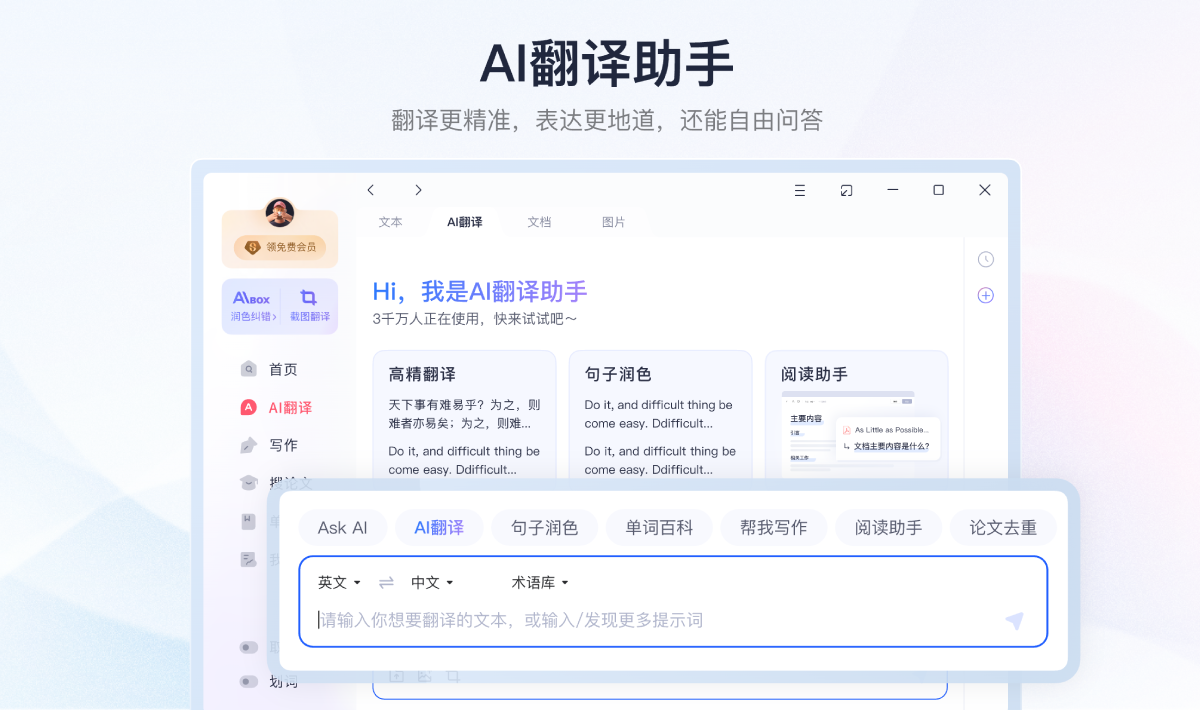Image resolution: width=1200 pixels, height=710 pixels.
Task: Click the send paper-plane icon
Action: tap(1014, 620)
